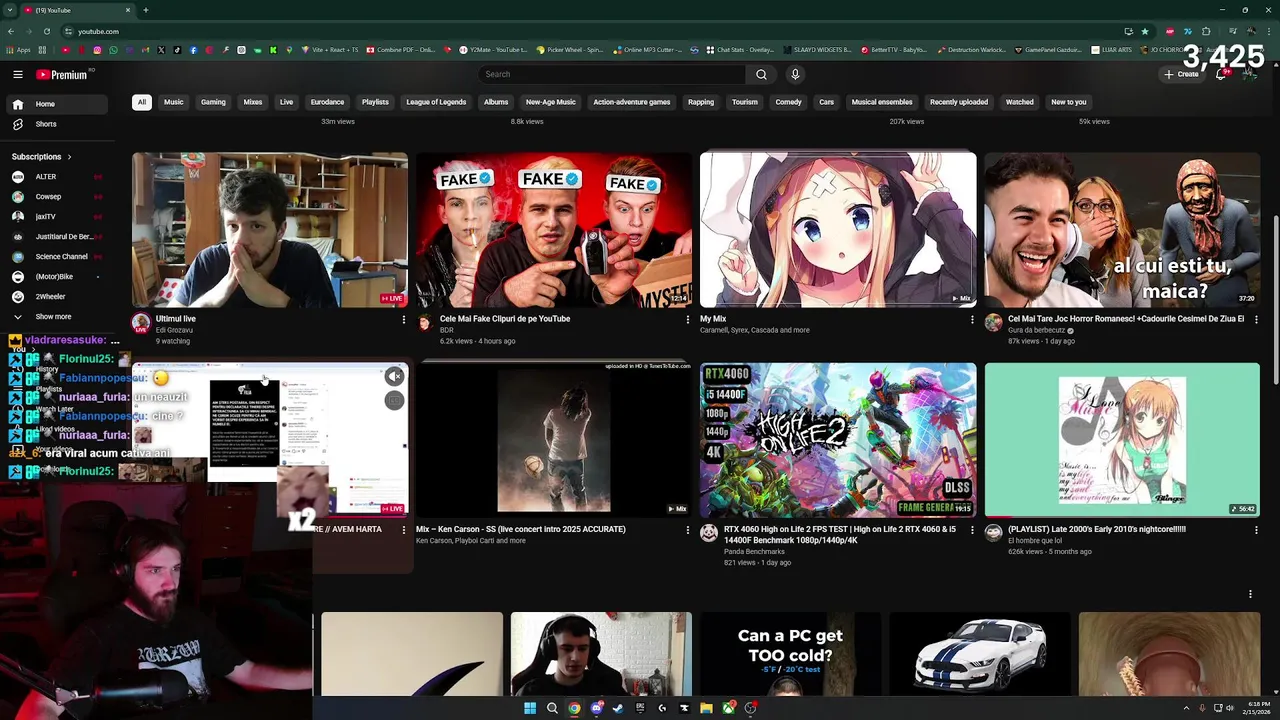The width and height of the screenshot is (1280, 720).
Task: Open the Create button
Action: [x=1181, y=74]
